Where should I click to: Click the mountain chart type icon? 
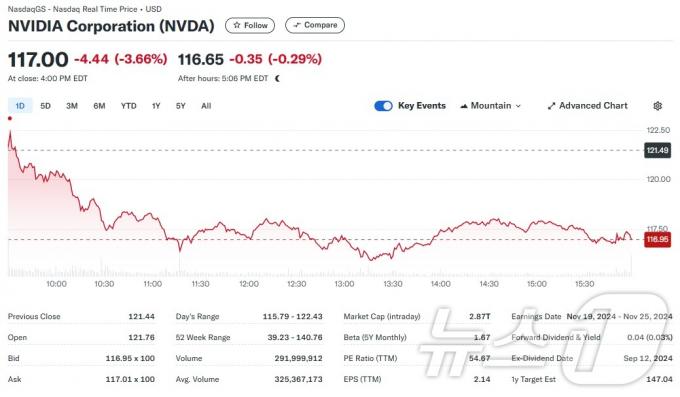click(x=464, y=106)
